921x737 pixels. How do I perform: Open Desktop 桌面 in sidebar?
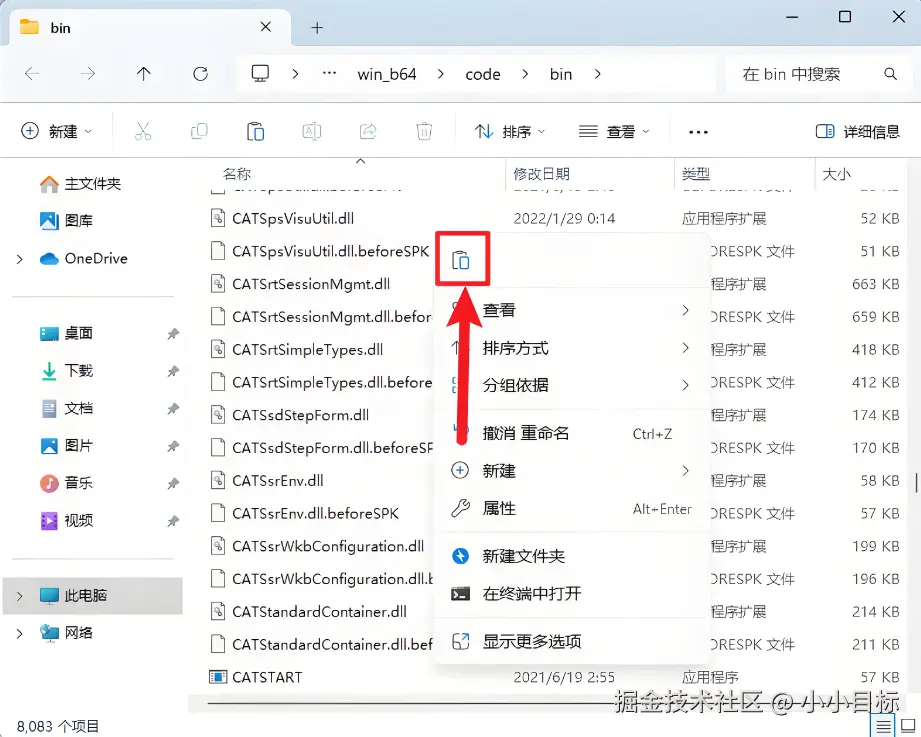[66, 333]
